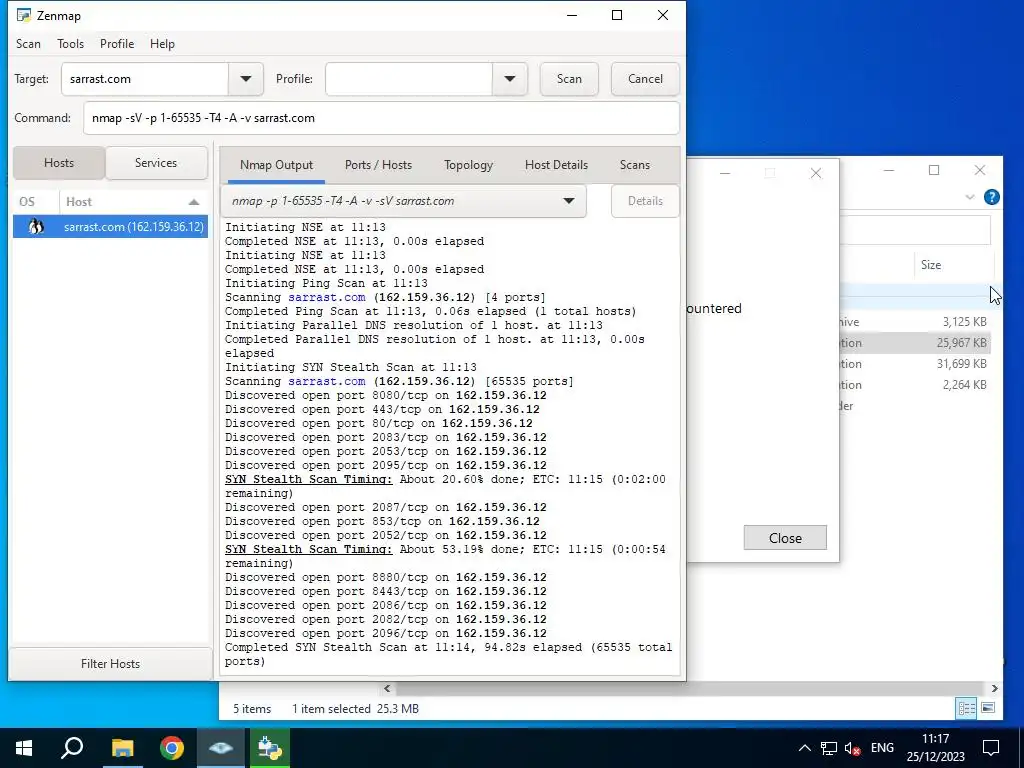The image size is (1024, 768).
Task: Switch Explorer to details view icon
Action: [967, 708]
